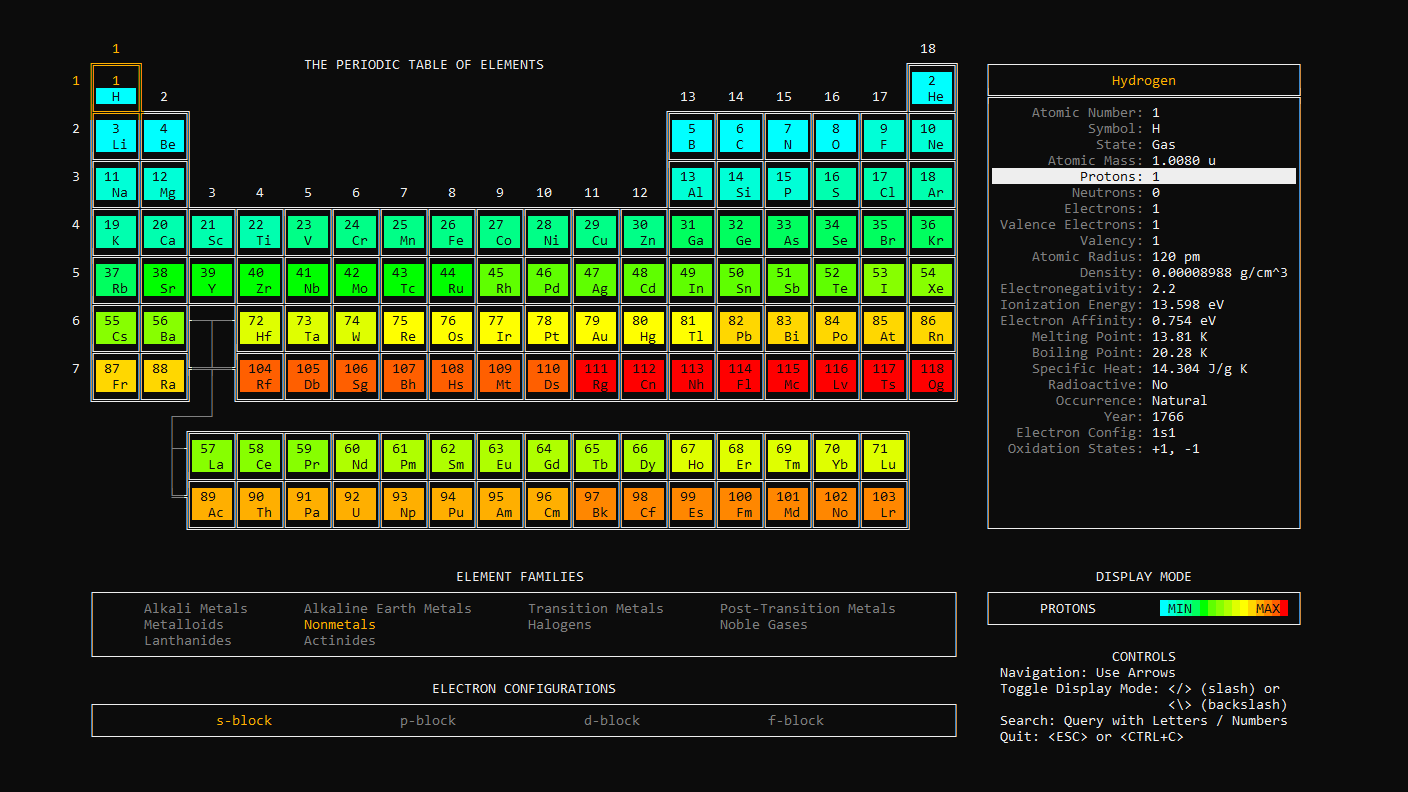Viewport: 1408px width, 792px height.
Task: Select the Lanthanum tile starting the lanthanides
Action: (x=212, y=455)
